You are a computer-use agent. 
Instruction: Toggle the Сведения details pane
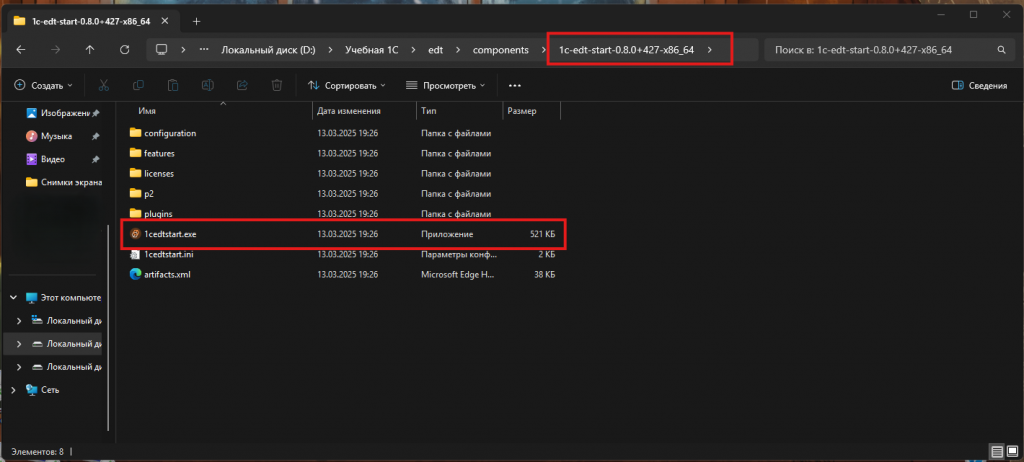point(979,86)
